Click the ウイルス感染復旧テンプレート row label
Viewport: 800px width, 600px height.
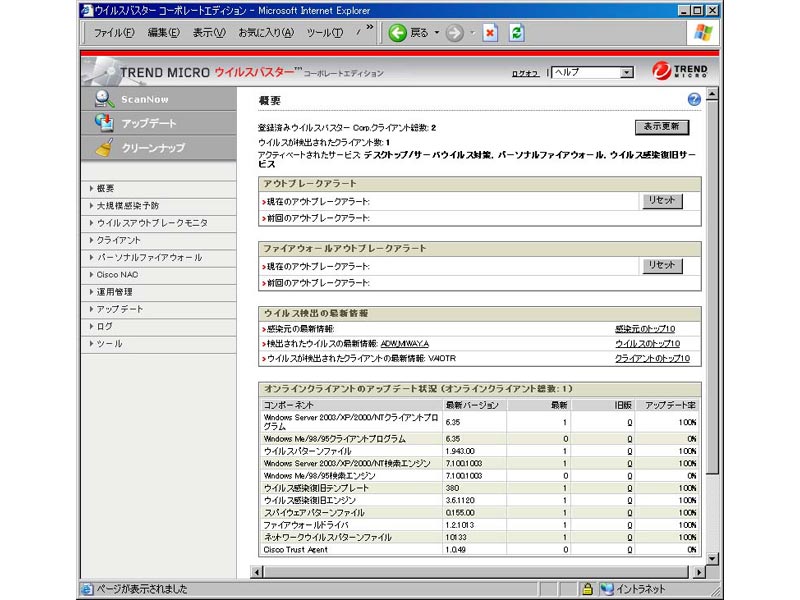pyautogui.click(x=316, y=488)
